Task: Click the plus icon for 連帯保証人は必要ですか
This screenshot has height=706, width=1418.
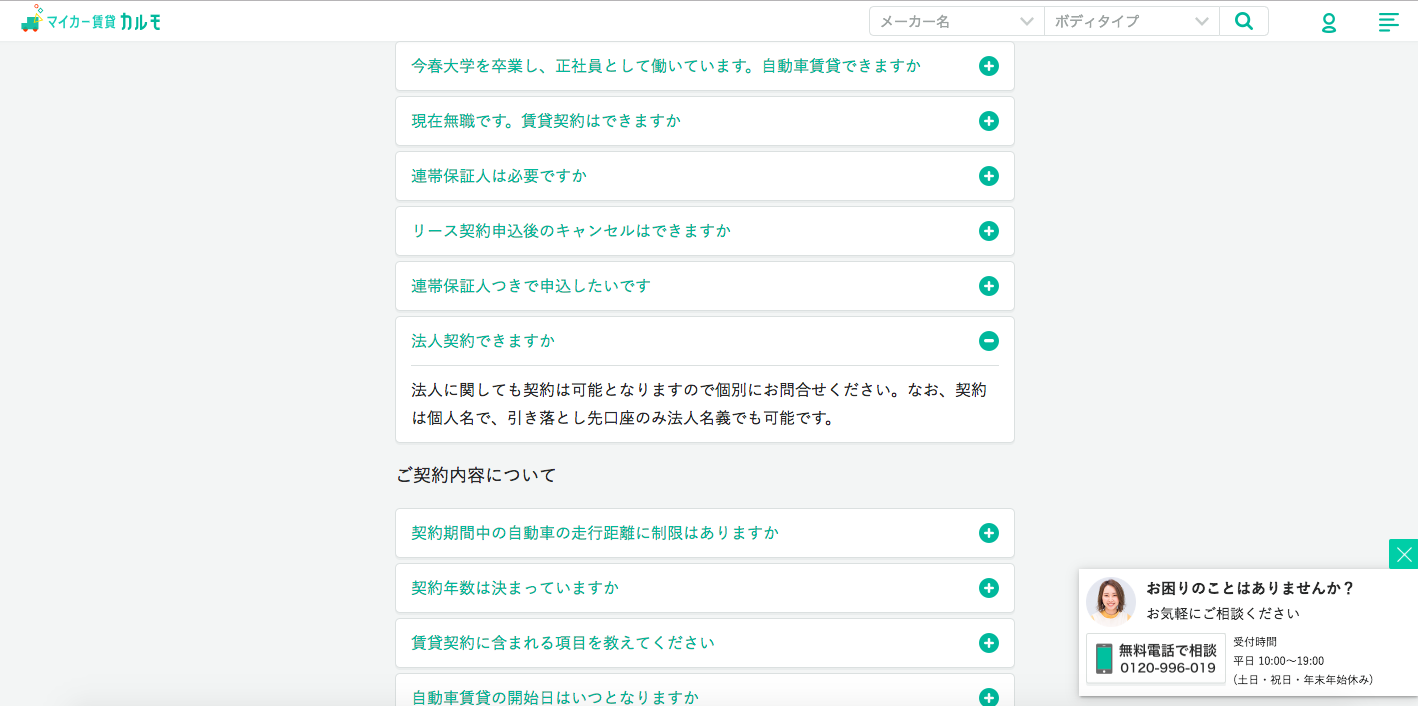Action: pos(988,176)
